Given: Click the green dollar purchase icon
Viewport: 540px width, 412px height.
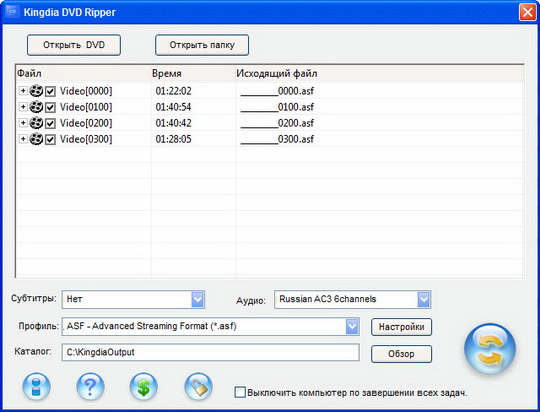Looking at the screenshot, I should point(144,387).
